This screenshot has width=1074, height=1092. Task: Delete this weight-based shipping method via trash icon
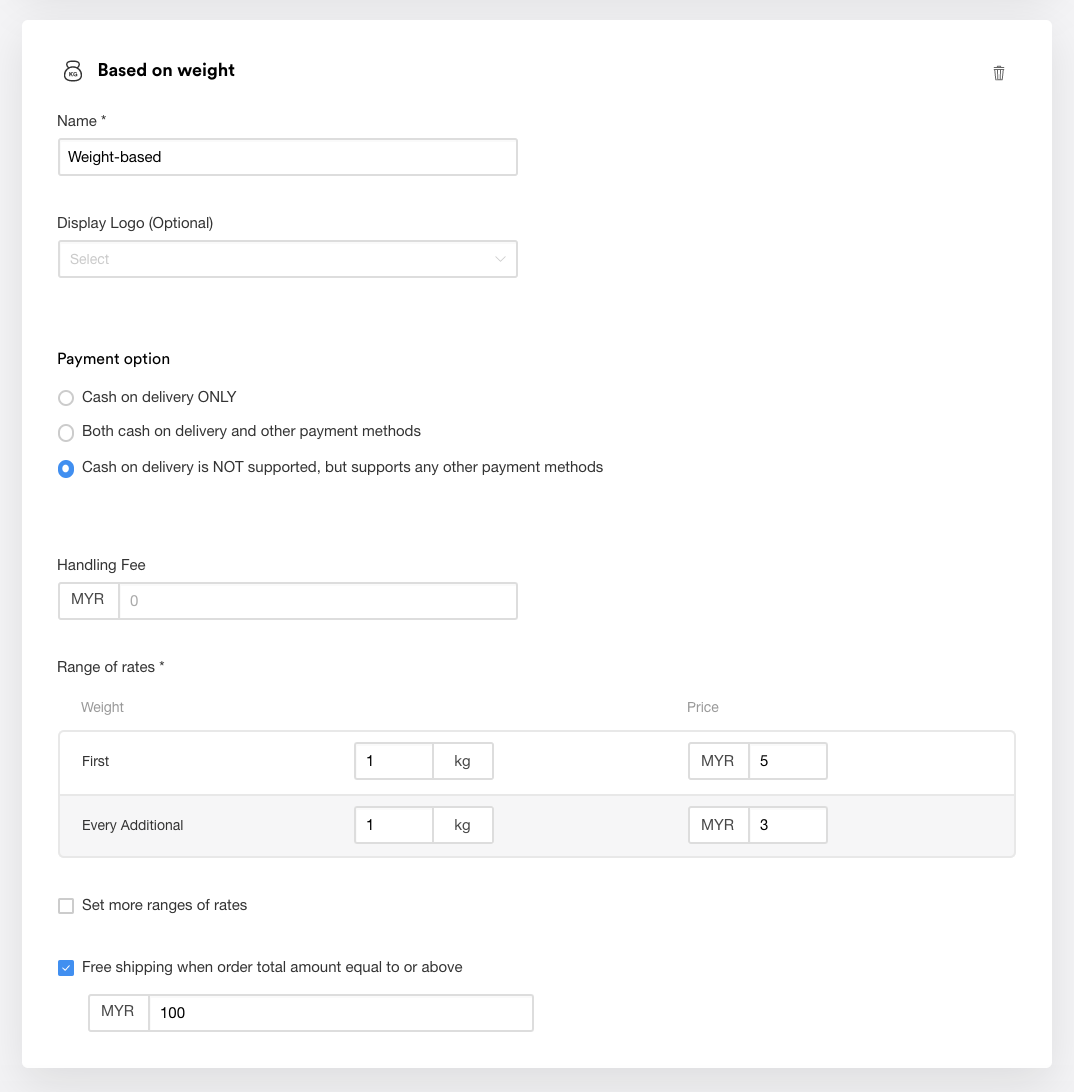click(x=999, y=73)
